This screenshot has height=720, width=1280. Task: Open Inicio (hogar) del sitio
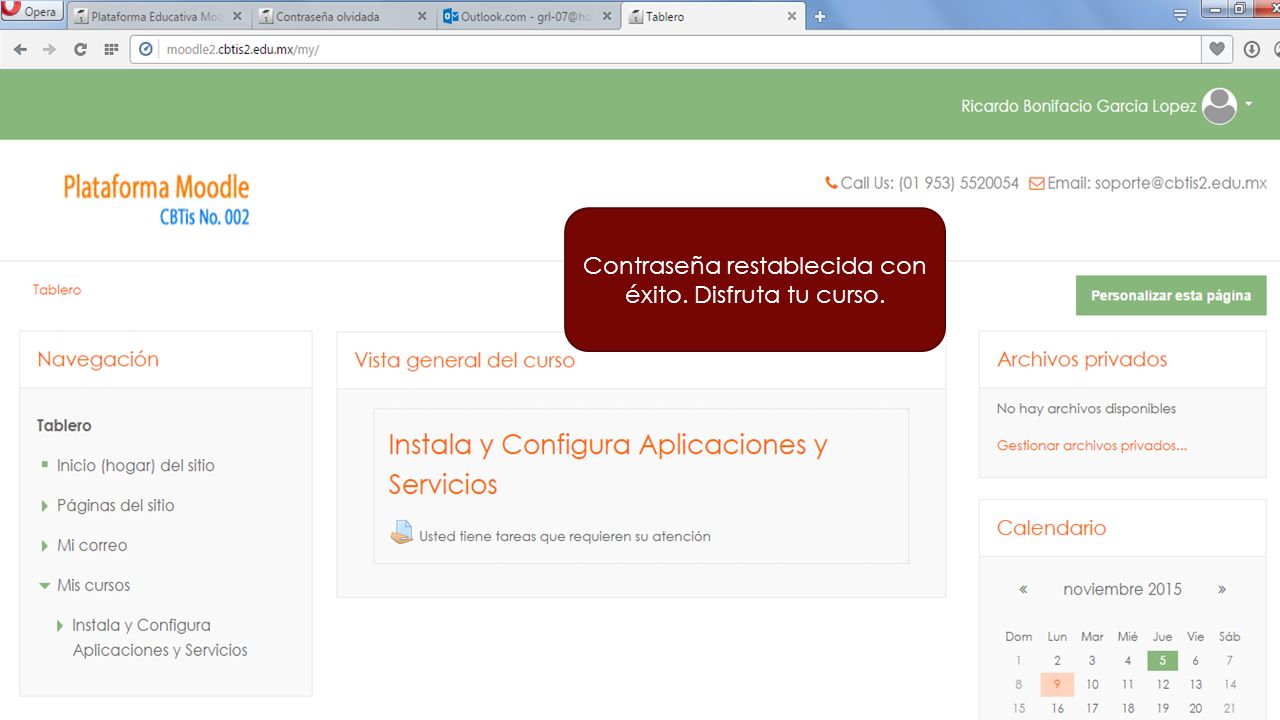click(136, 466)
